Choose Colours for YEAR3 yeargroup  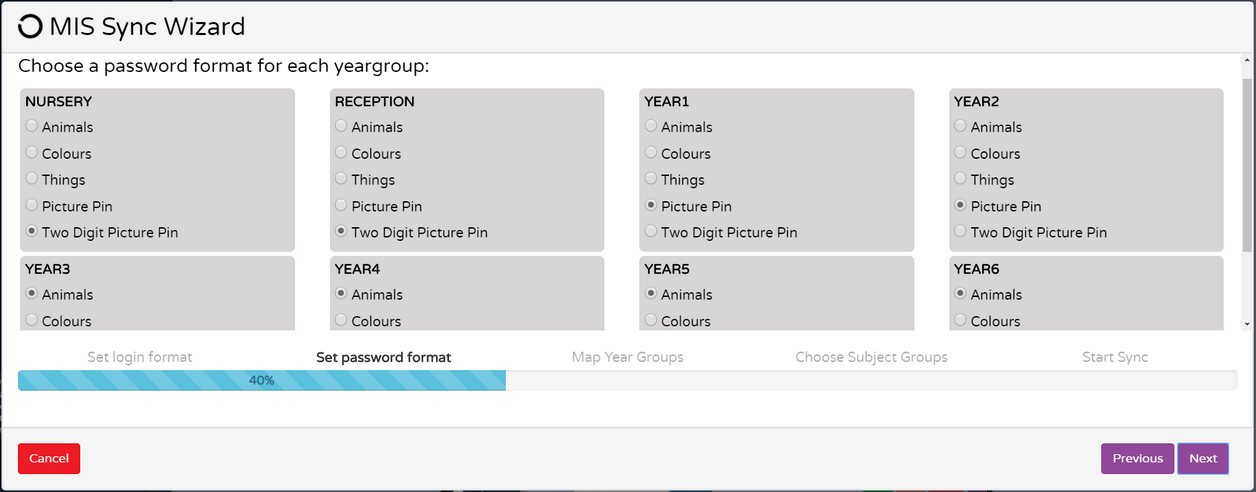[33, 321]
